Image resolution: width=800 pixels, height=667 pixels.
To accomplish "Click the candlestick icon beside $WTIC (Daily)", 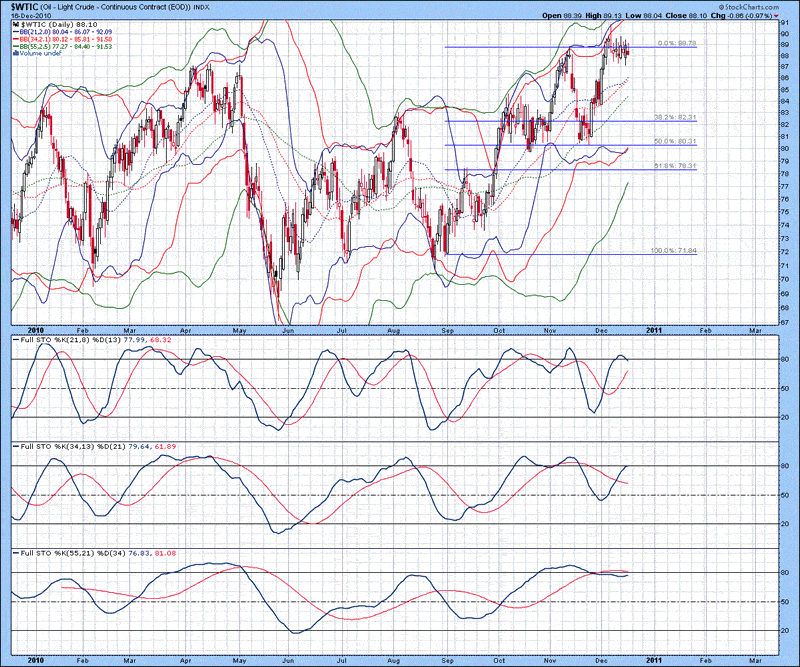I will click(x=14, y=26).
